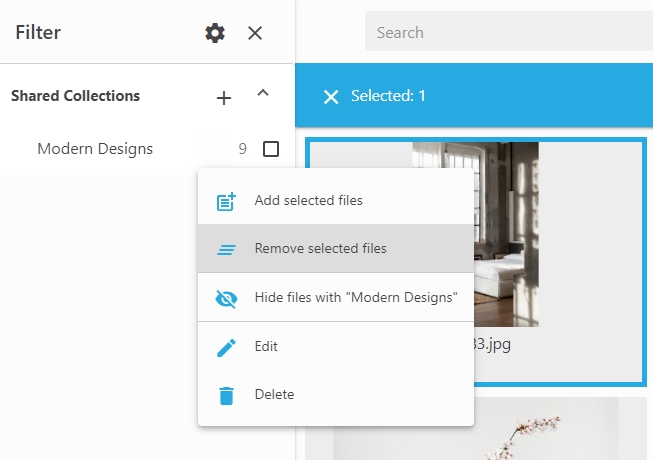Close the Filter panel
The height and width of the screenshot is (460, 653).
click(255, 33)
